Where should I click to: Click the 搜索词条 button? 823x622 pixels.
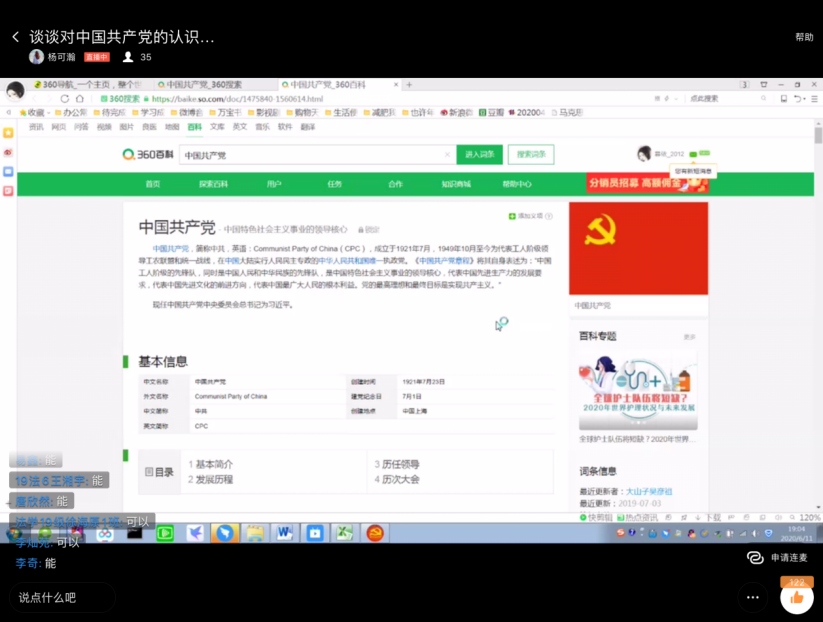(x=530, y=155)
